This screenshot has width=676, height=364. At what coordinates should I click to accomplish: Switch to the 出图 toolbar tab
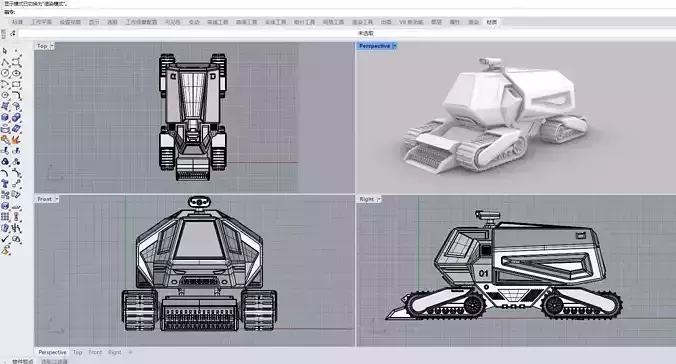pyautogui.click(x=386, y=22)
